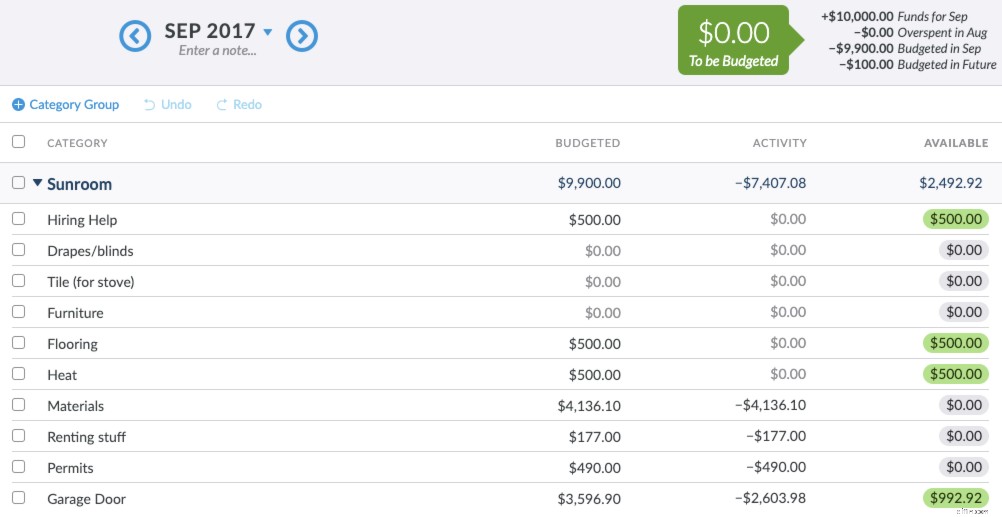Click the Undo arrow icon
This screenshot has width=1002, height=517.
[150, 105]
